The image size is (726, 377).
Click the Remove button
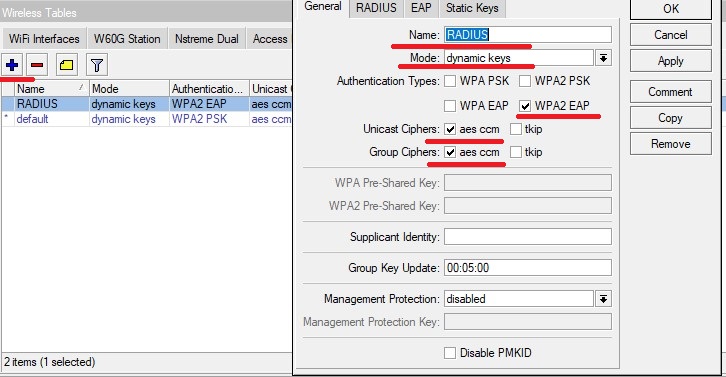[670, 144]
